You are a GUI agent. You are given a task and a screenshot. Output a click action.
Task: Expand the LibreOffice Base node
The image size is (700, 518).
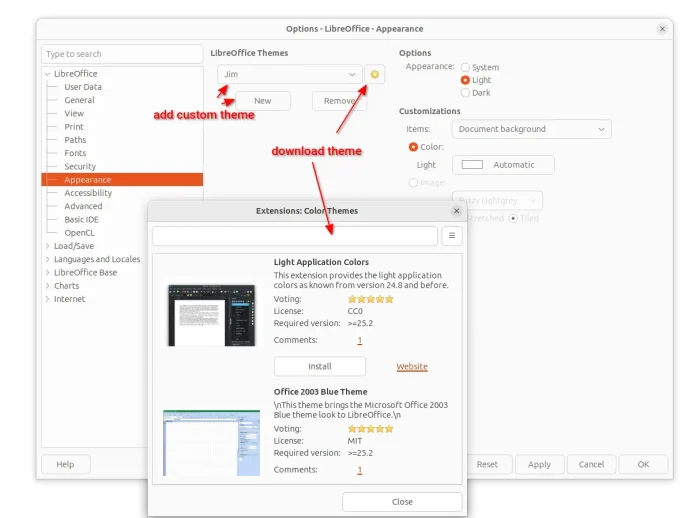click(x=48, y=273)
